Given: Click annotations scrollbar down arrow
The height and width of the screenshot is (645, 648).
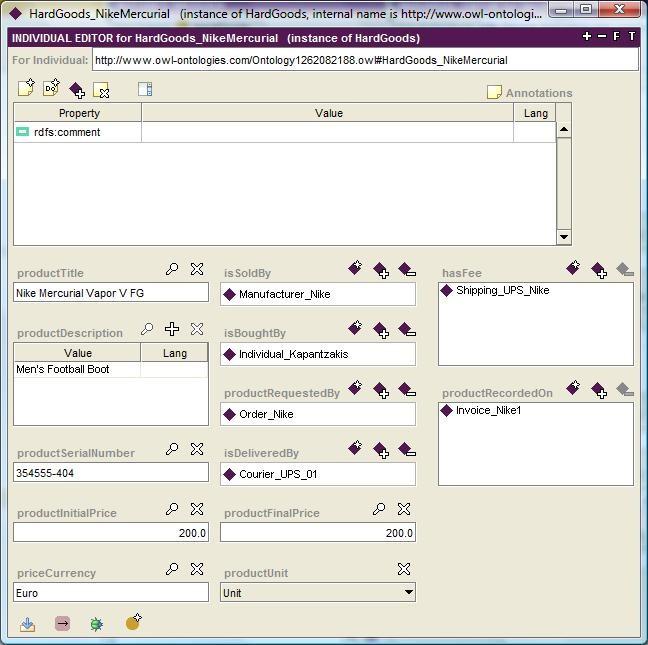Looking at the screenshot, I should click(x=564, y=237).
